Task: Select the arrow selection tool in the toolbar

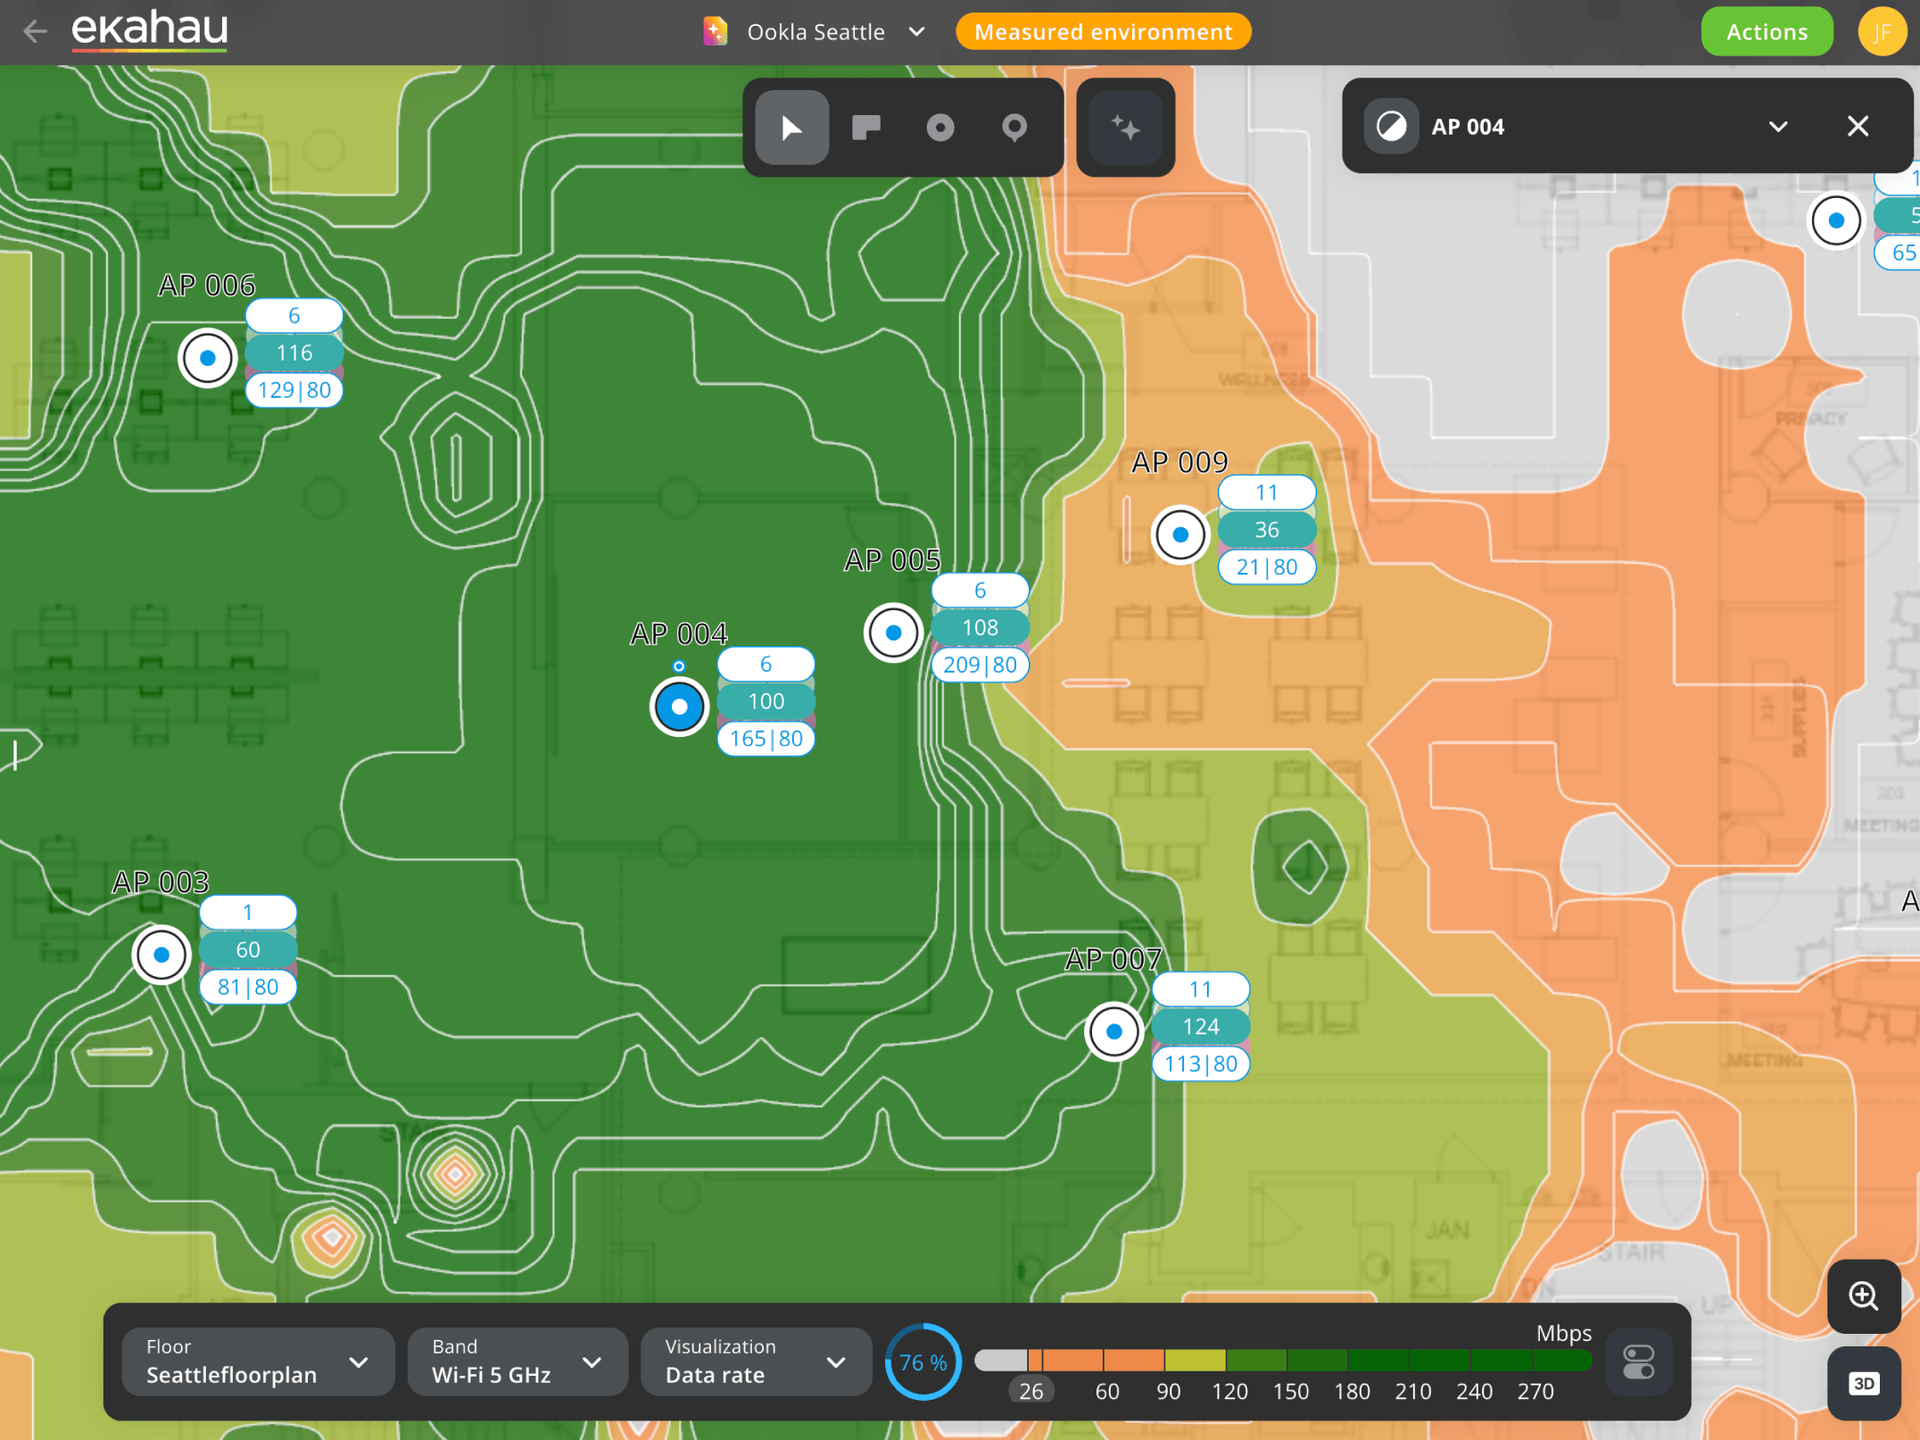Action: coord(790,127)
